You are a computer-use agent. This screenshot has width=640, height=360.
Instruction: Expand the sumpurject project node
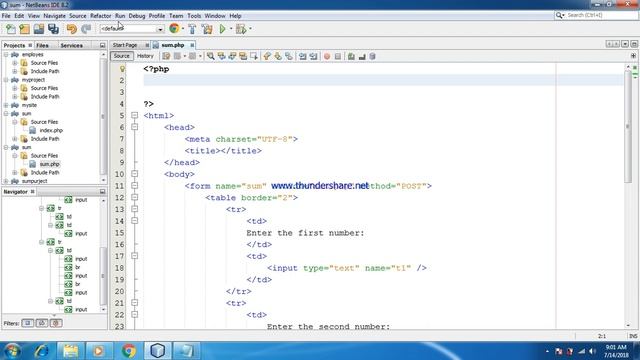click(x=6, y=181)
